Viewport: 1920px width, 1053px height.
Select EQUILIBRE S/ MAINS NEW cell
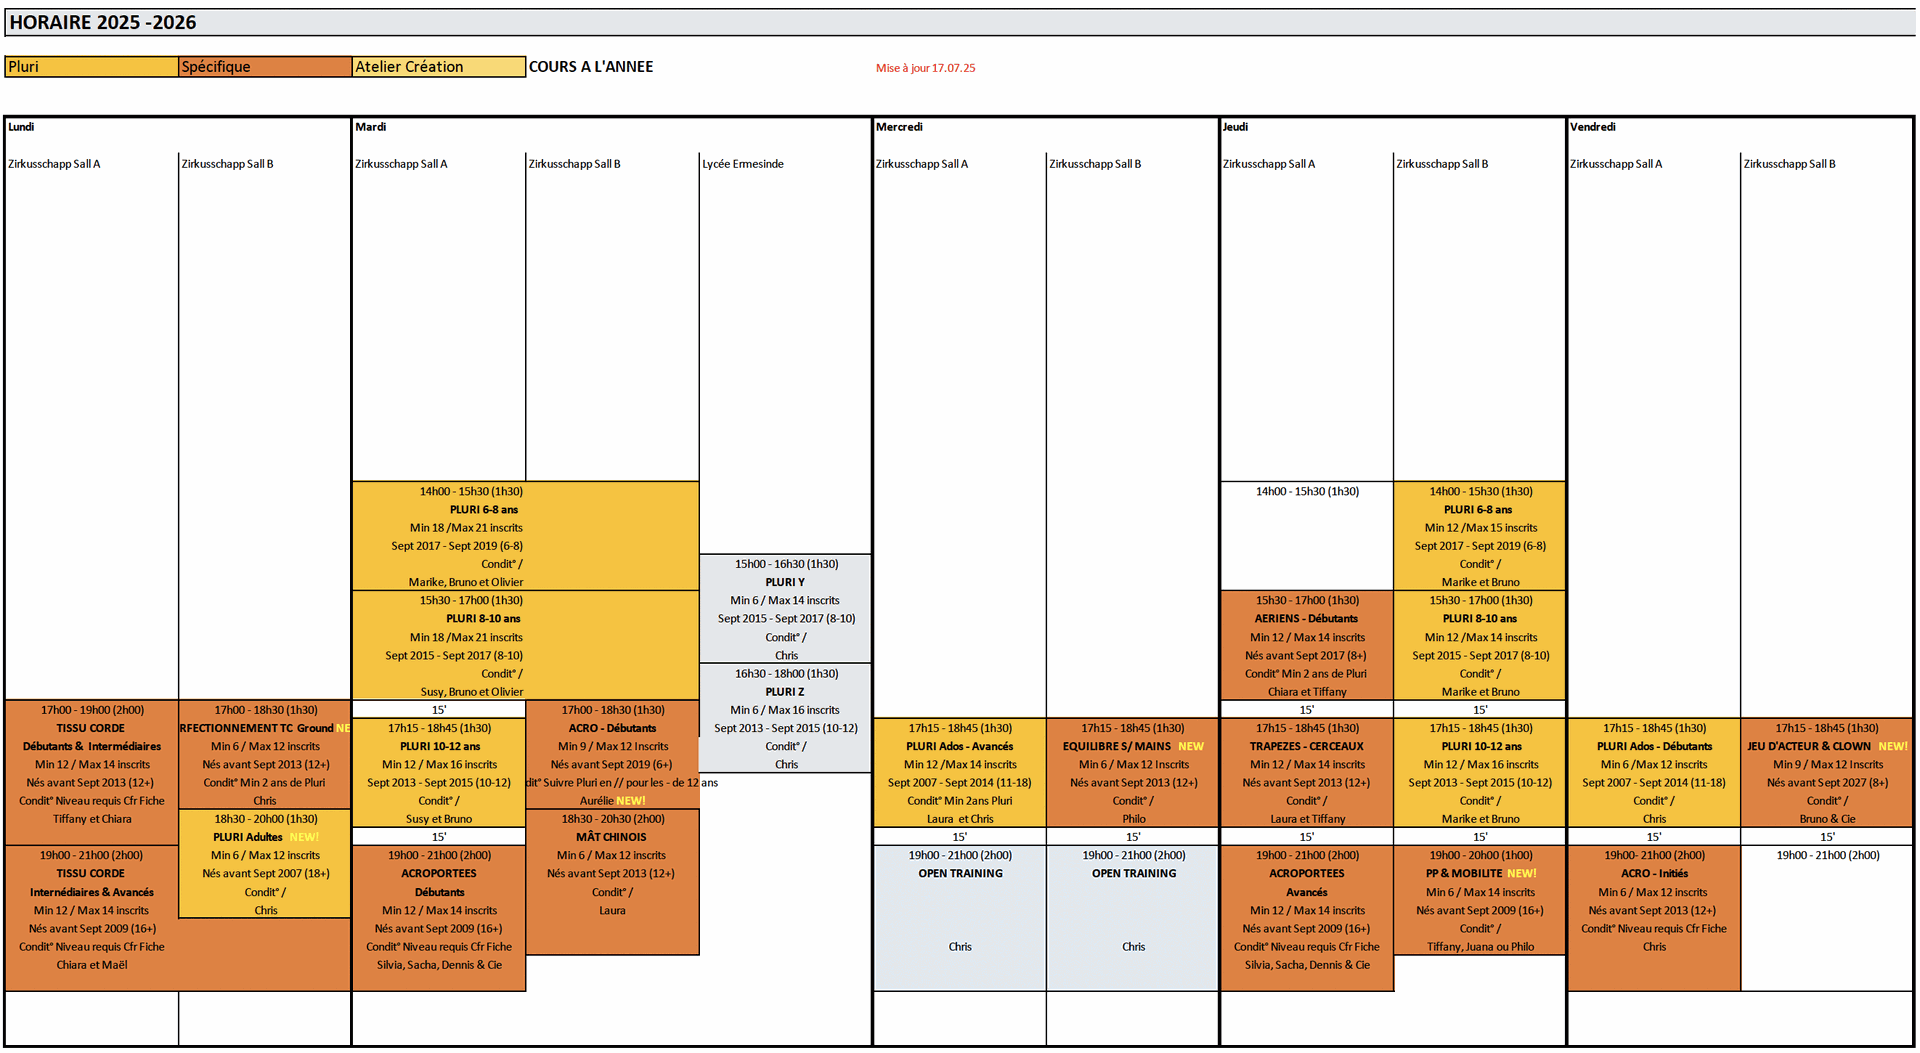pyautogui.click(x=1133, y=747)
